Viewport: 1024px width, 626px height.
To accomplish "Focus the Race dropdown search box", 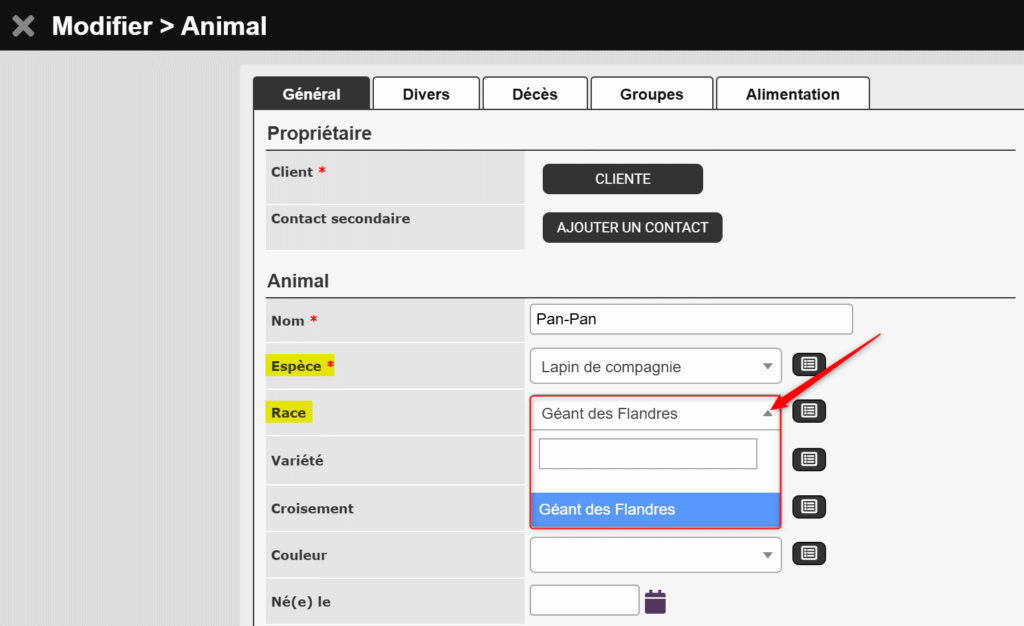I will coord(648,454).
